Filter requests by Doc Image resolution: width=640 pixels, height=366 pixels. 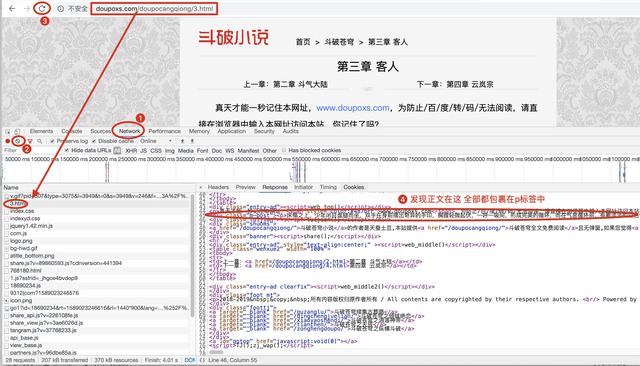(x=217, y=151)
